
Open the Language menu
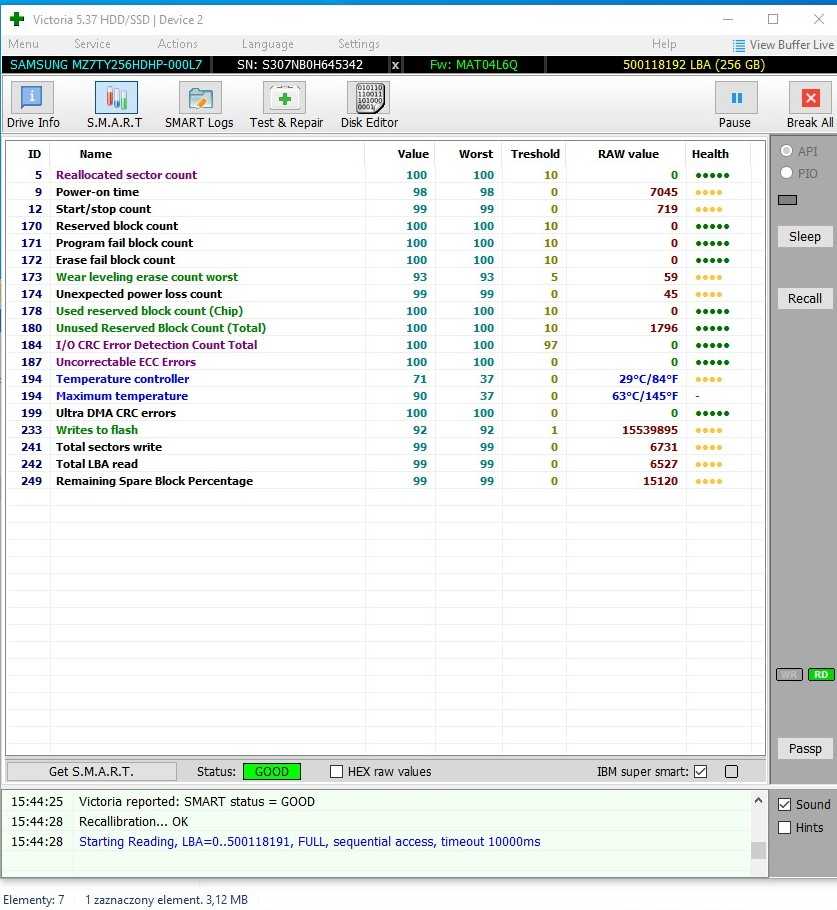click(268, 44)
